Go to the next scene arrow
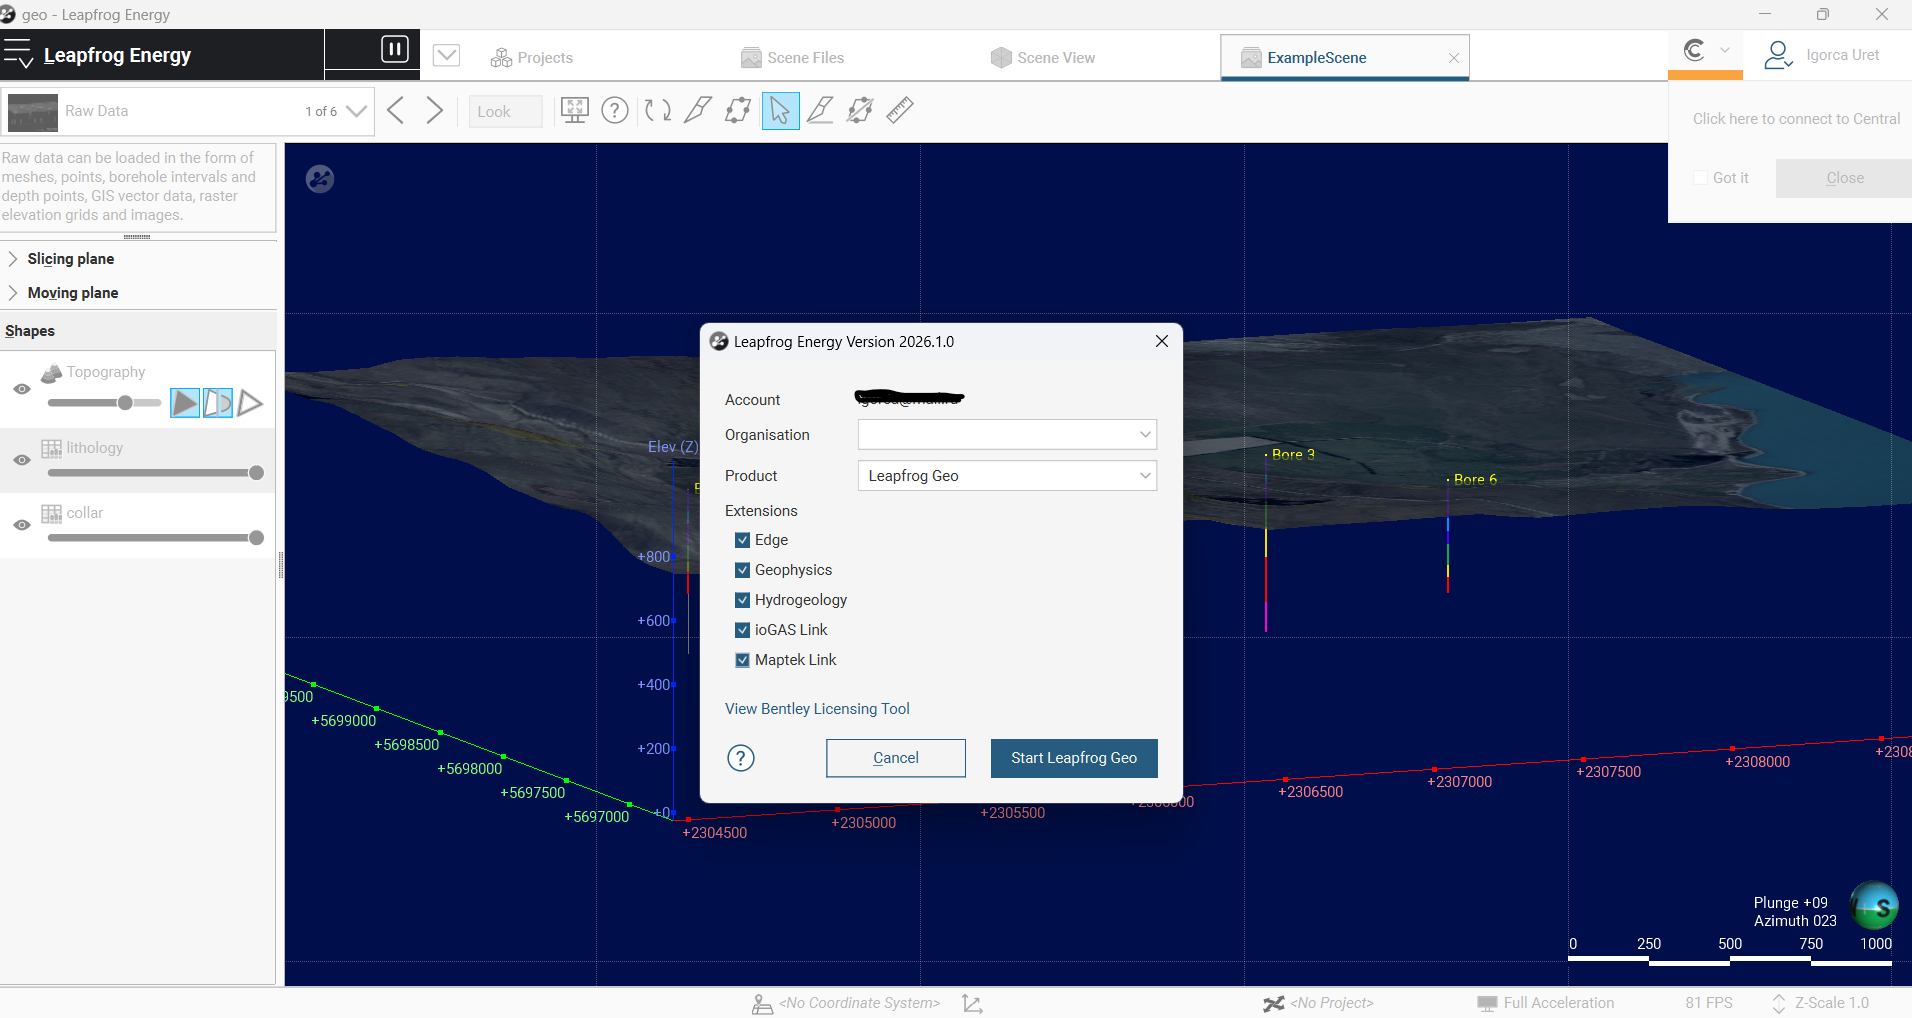The width and height of the screenshot is (1912, 1018). [434, 110]
